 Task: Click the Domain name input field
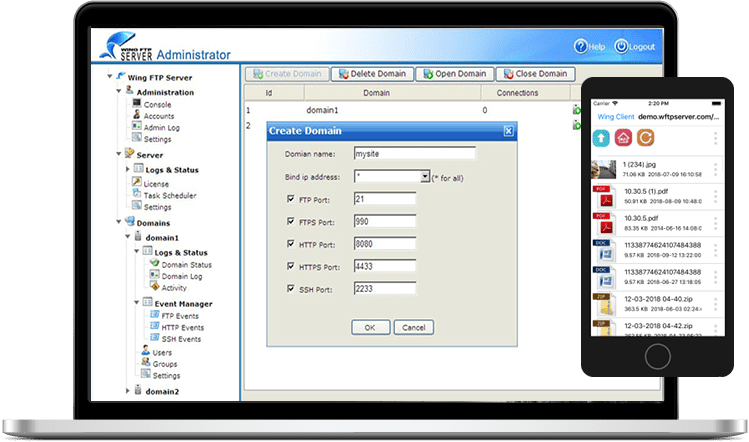click(415, 153)
